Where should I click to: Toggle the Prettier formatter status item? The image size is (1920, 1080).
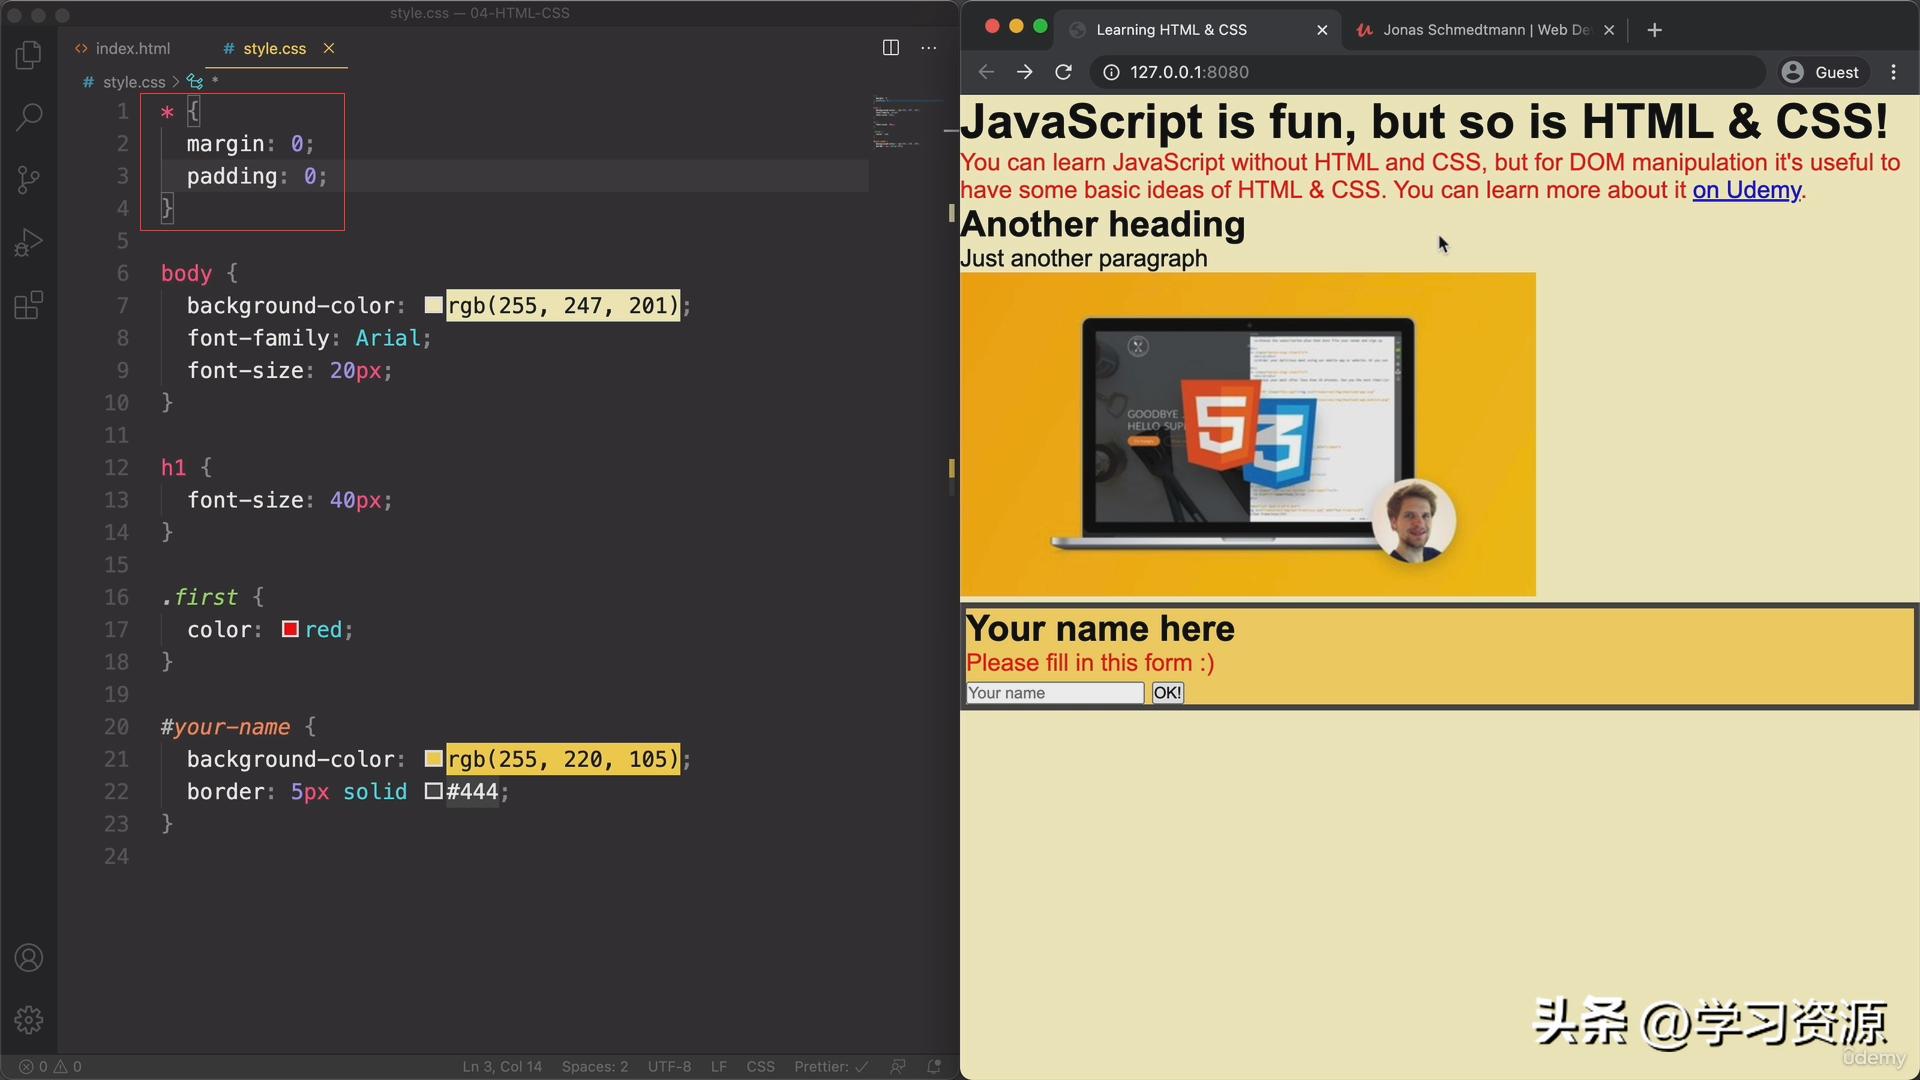[x=830, y=1066]
